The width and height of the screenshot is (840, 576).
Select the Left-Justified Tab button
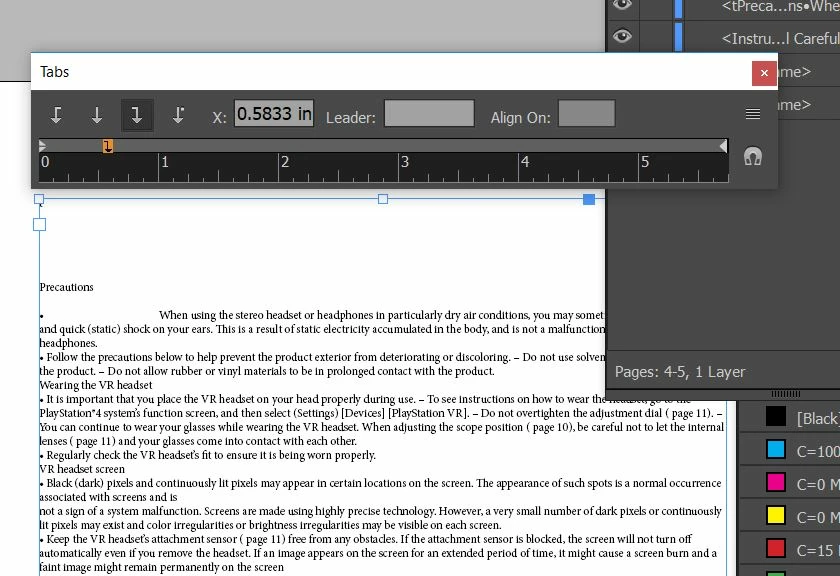tap(56, 115)
